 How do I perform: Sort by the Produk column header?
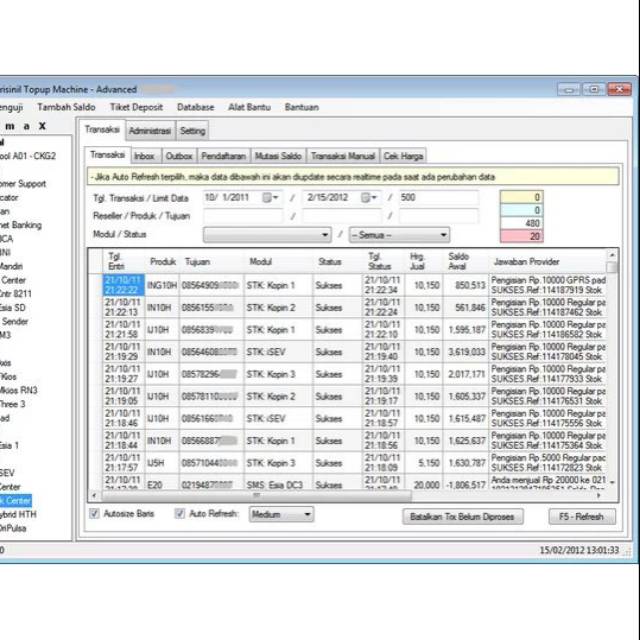pyautogui.click(x=163, y=261)
